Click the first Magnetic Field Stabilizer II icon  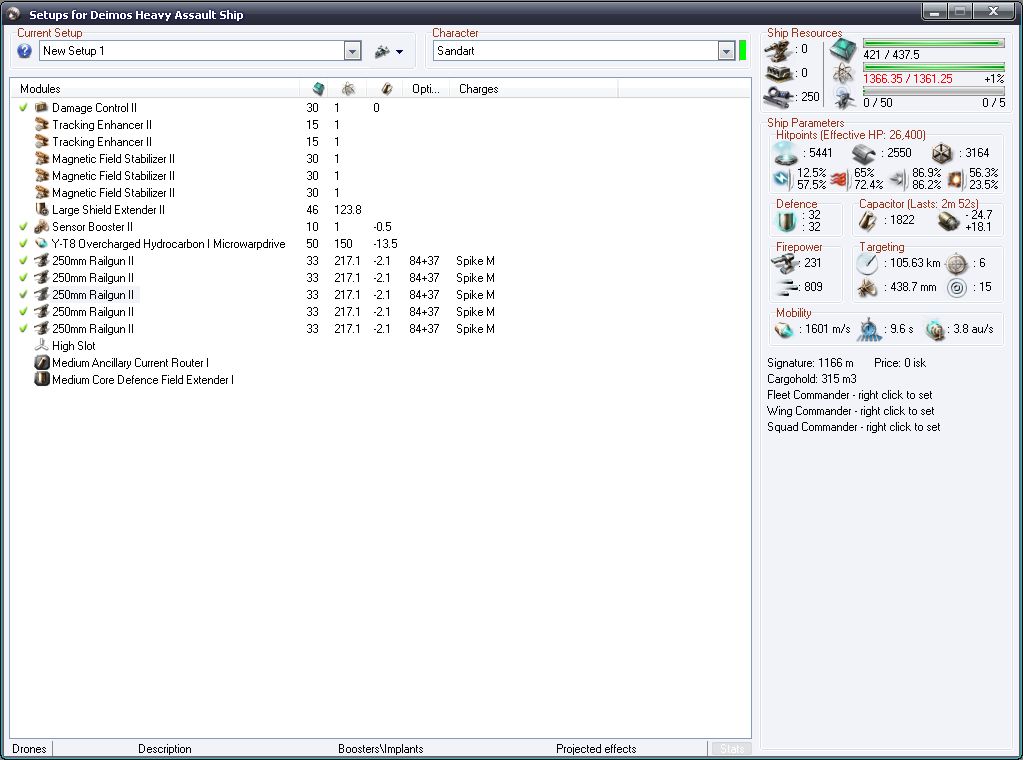pos(42,159)
